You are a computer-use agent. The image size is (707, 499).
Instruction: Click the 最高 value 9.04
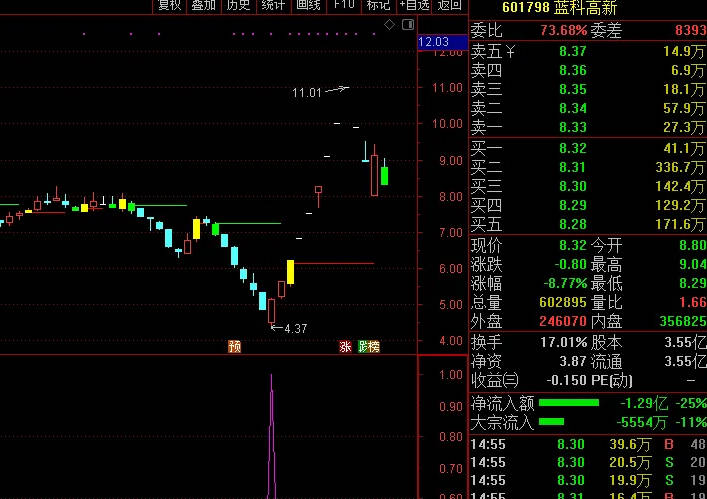pyautogui.click(x=693, y=264)
